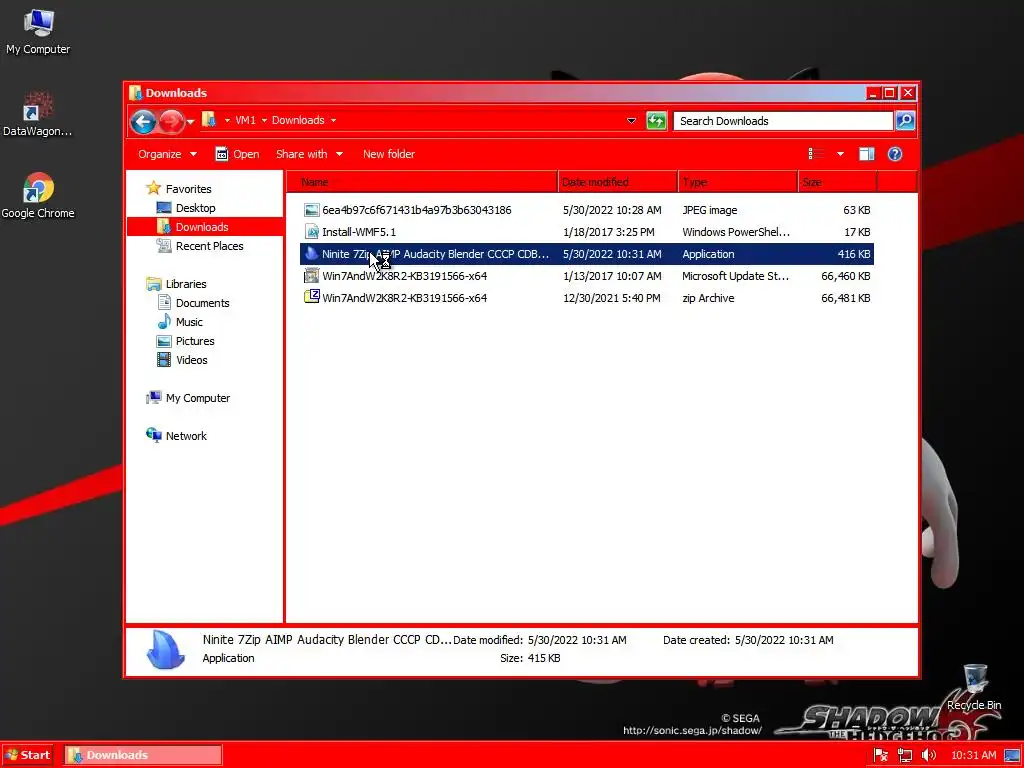Click the volume speaker tray icon
Screen dimensions: 1024x768
pyautogui.click(x=928, y=756)
